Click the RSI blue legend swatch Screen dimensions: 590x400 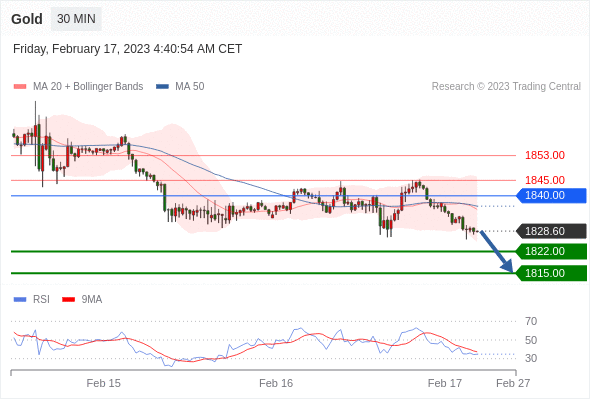20,300
